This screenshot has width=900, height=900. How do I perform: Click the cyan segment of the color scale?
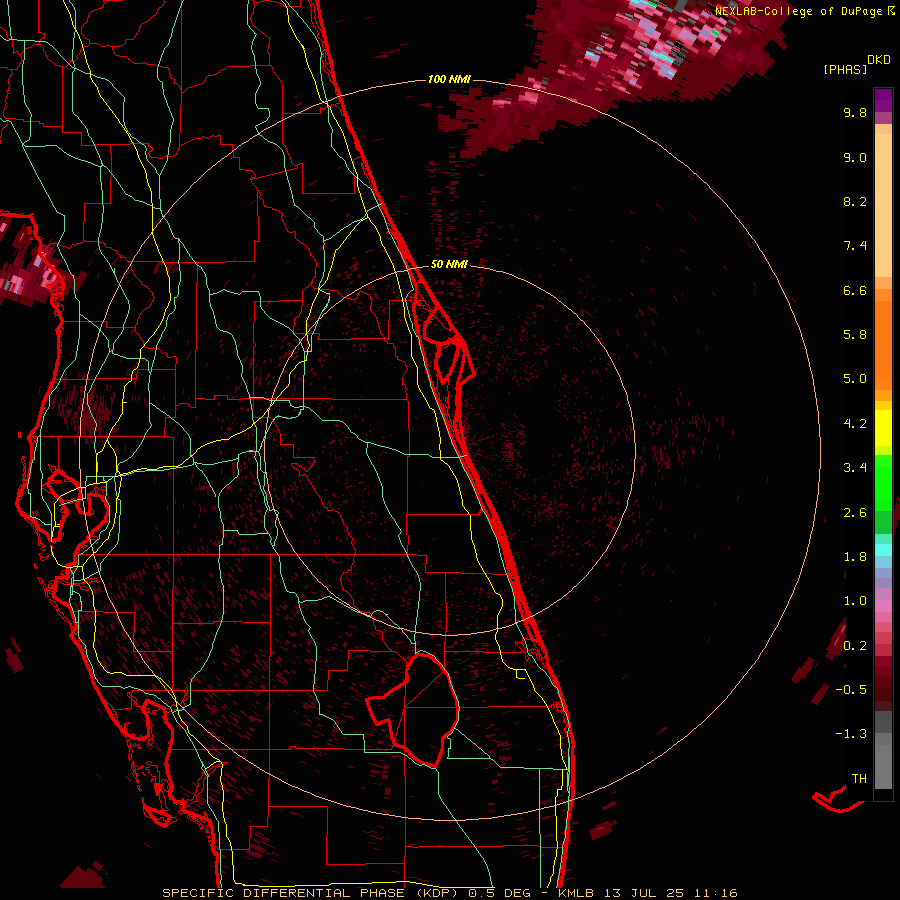pyautogui.click(x=883, y=550)
